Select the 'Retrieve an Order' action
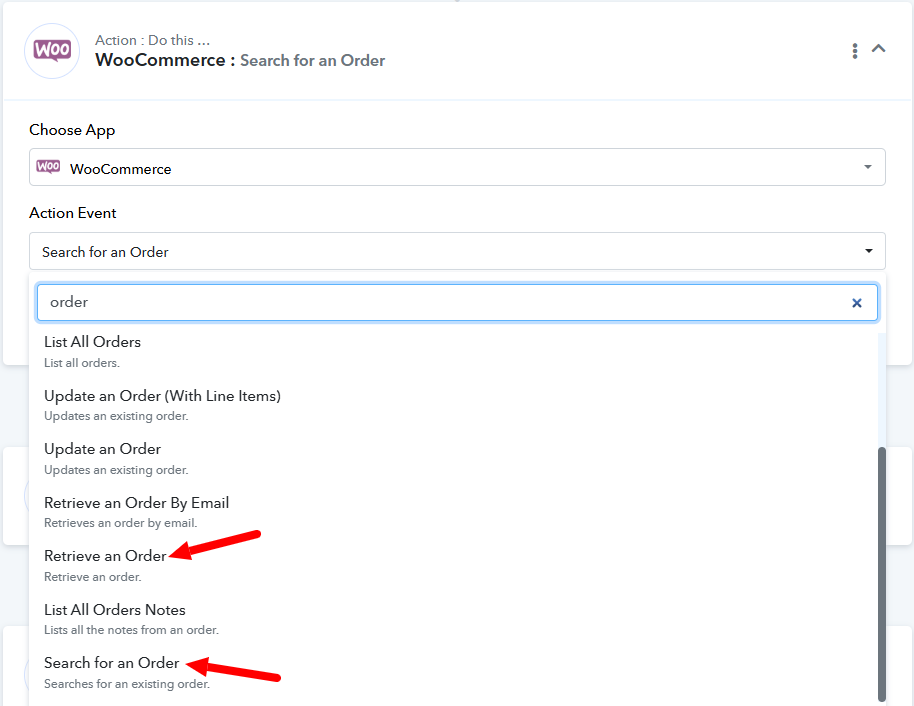The image size is (914, 706). click(105, 556)
